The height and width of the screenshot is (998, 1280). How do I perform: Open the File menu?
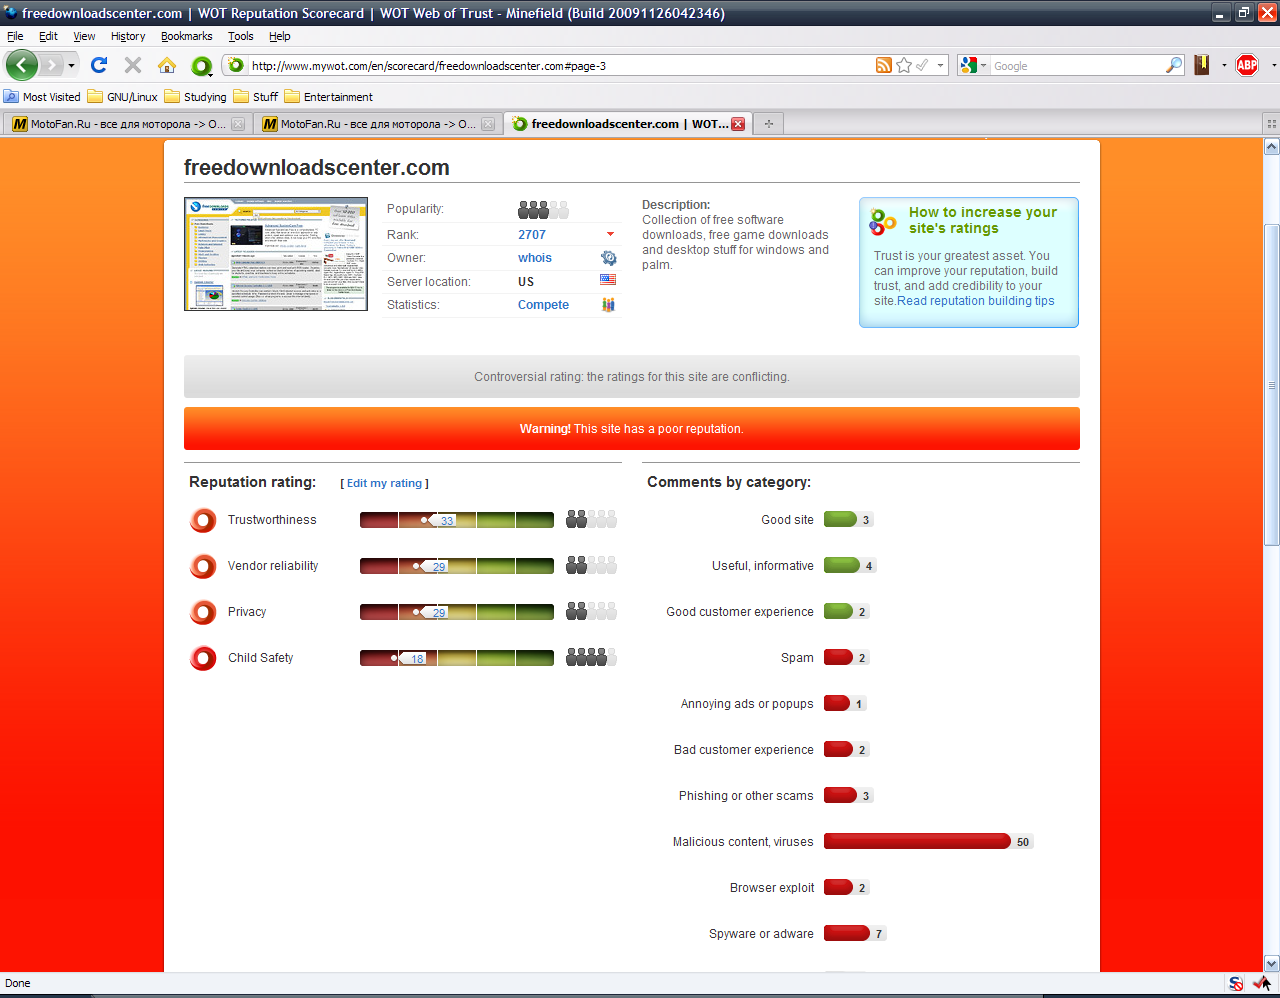tap(15, 36)
